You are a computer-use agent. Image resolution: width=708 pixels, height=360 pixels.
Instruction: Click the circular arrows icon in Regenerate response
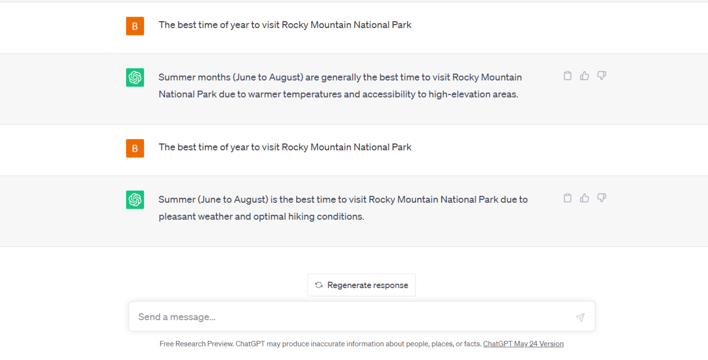[x=319, y=285]
